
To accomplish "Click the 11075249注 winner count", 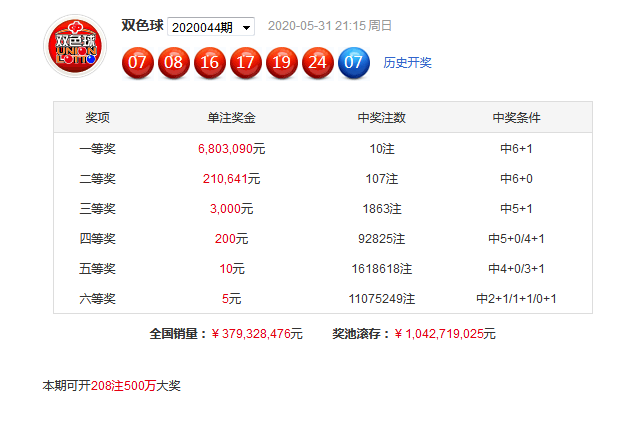I will (x=382, y=299).
